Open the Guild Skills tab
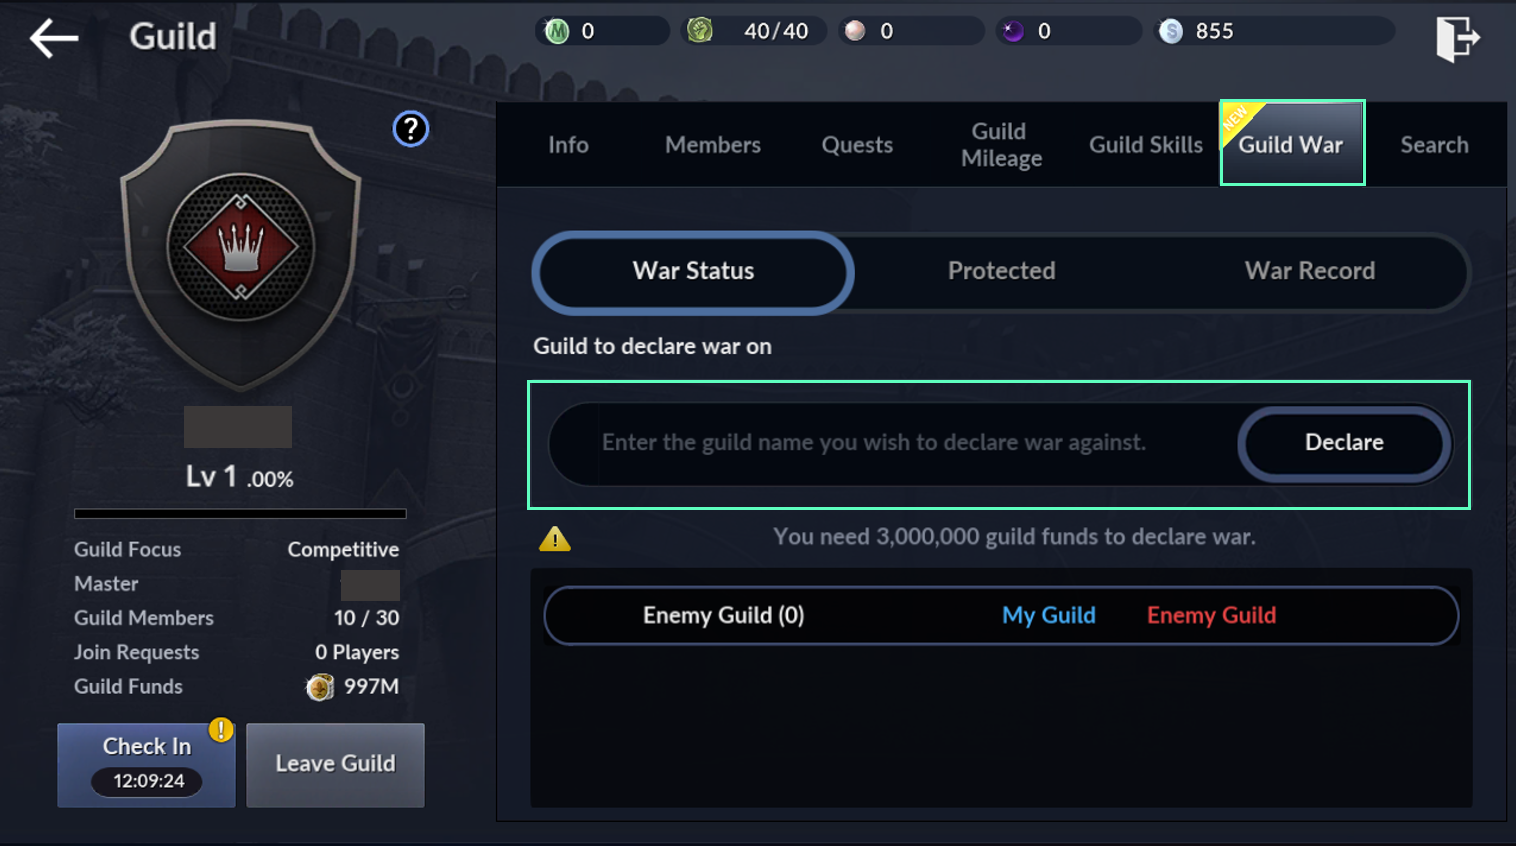Screen dimensions: 1516x846 (x=1146, y=145)
